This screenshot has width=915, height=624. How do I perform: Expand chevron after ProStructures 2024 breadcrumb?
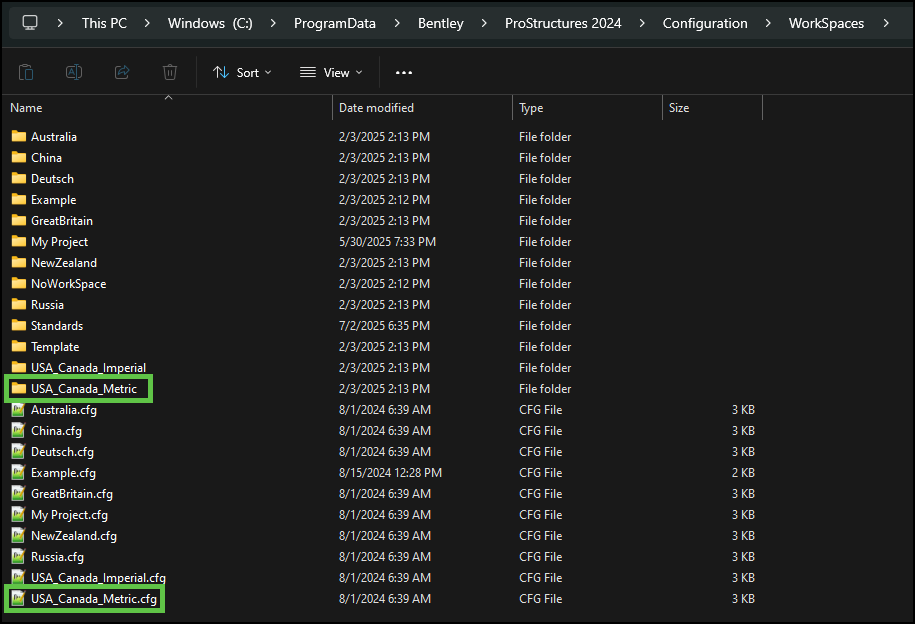642,23
